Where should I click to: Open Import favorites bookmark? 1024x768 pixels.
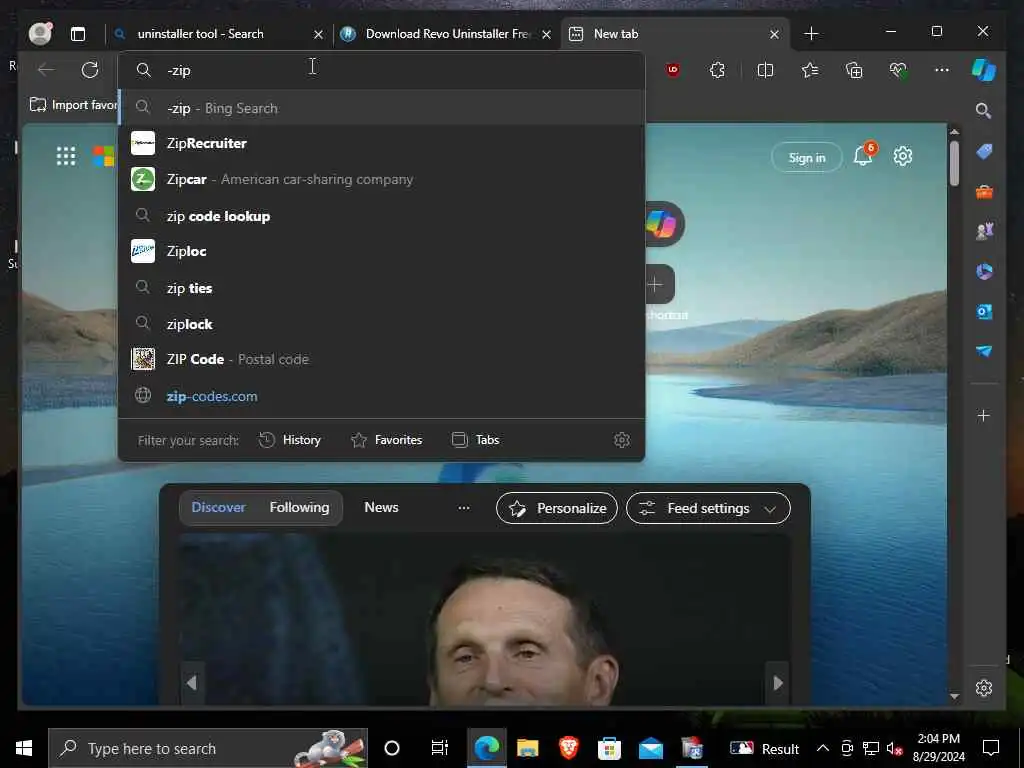coord(73,105)
